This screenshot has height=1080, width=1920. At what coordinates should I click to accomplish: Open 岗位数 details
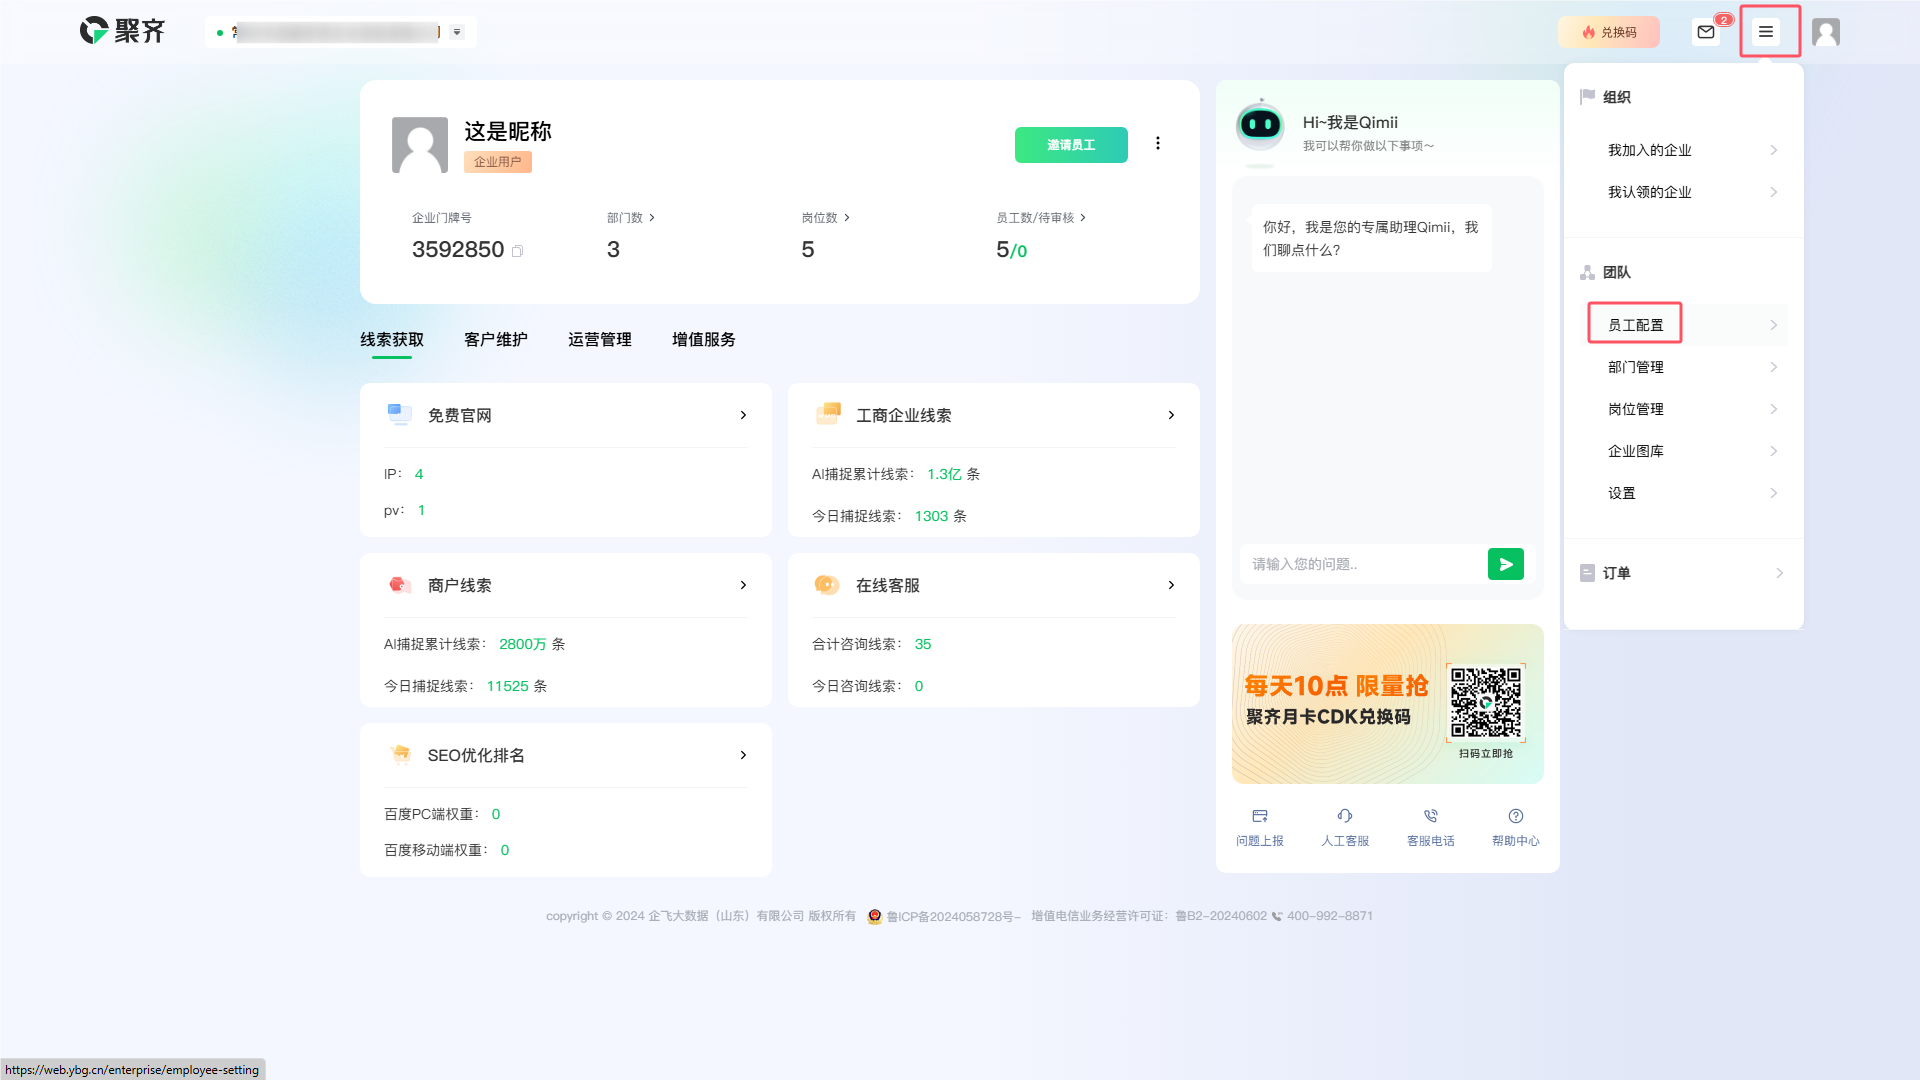click(x=826, y=218)
